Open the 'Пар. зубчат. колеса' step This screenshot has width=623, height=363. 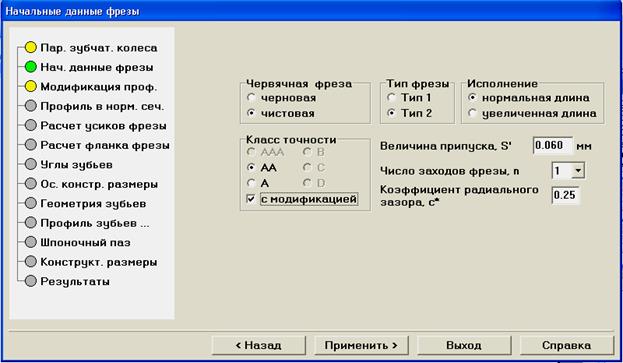coord(91,48)
